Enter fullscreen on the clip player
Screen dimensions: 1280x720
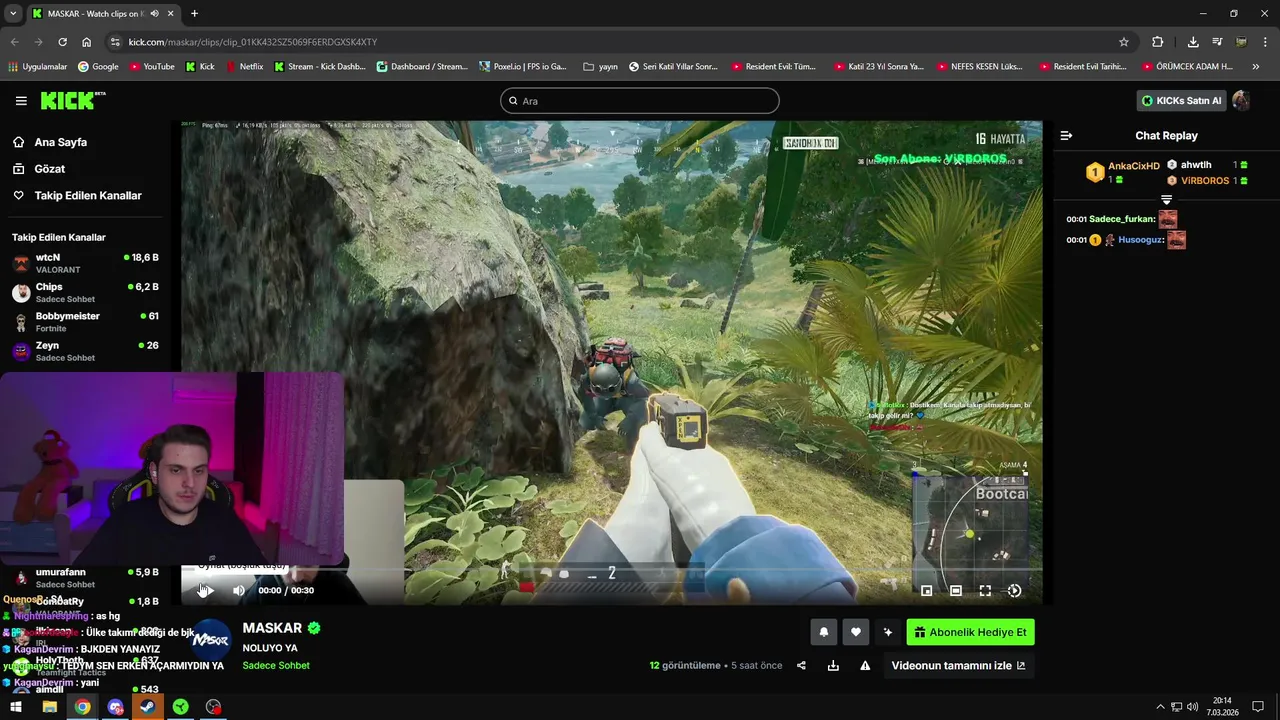pos(985,591)
